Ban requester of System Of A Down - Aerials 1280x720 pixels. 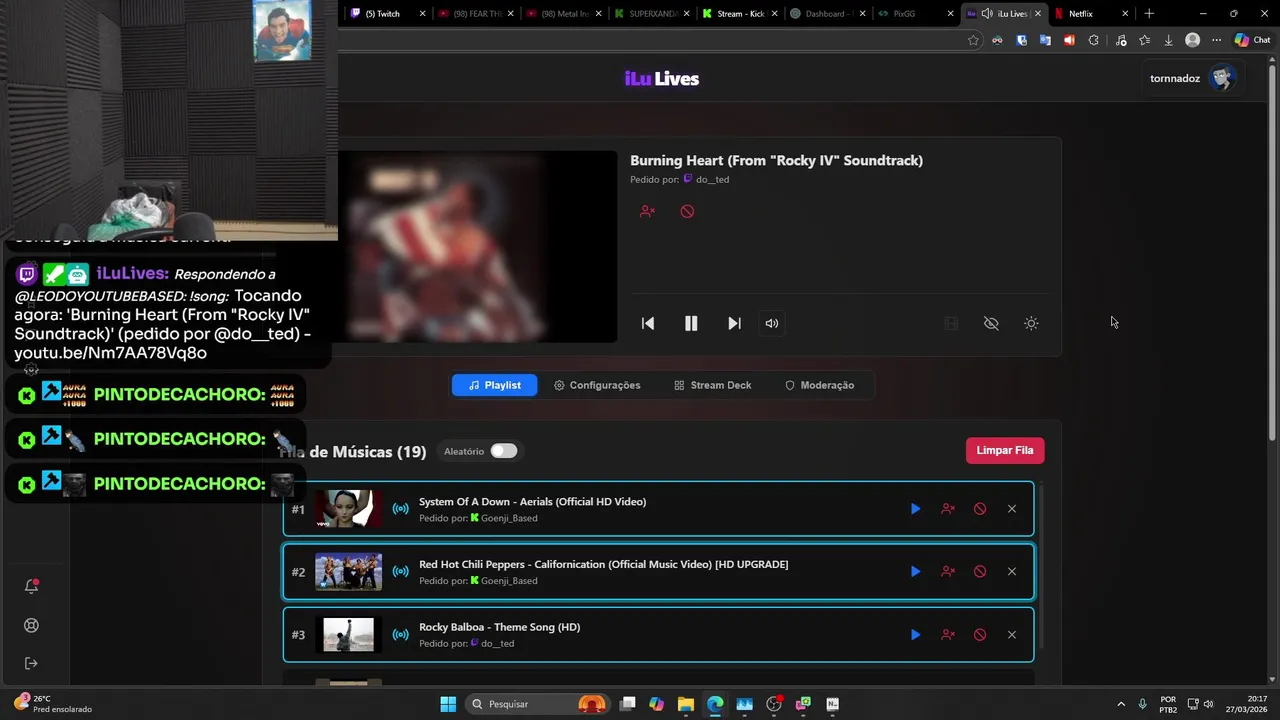click(x=948, y=509)
